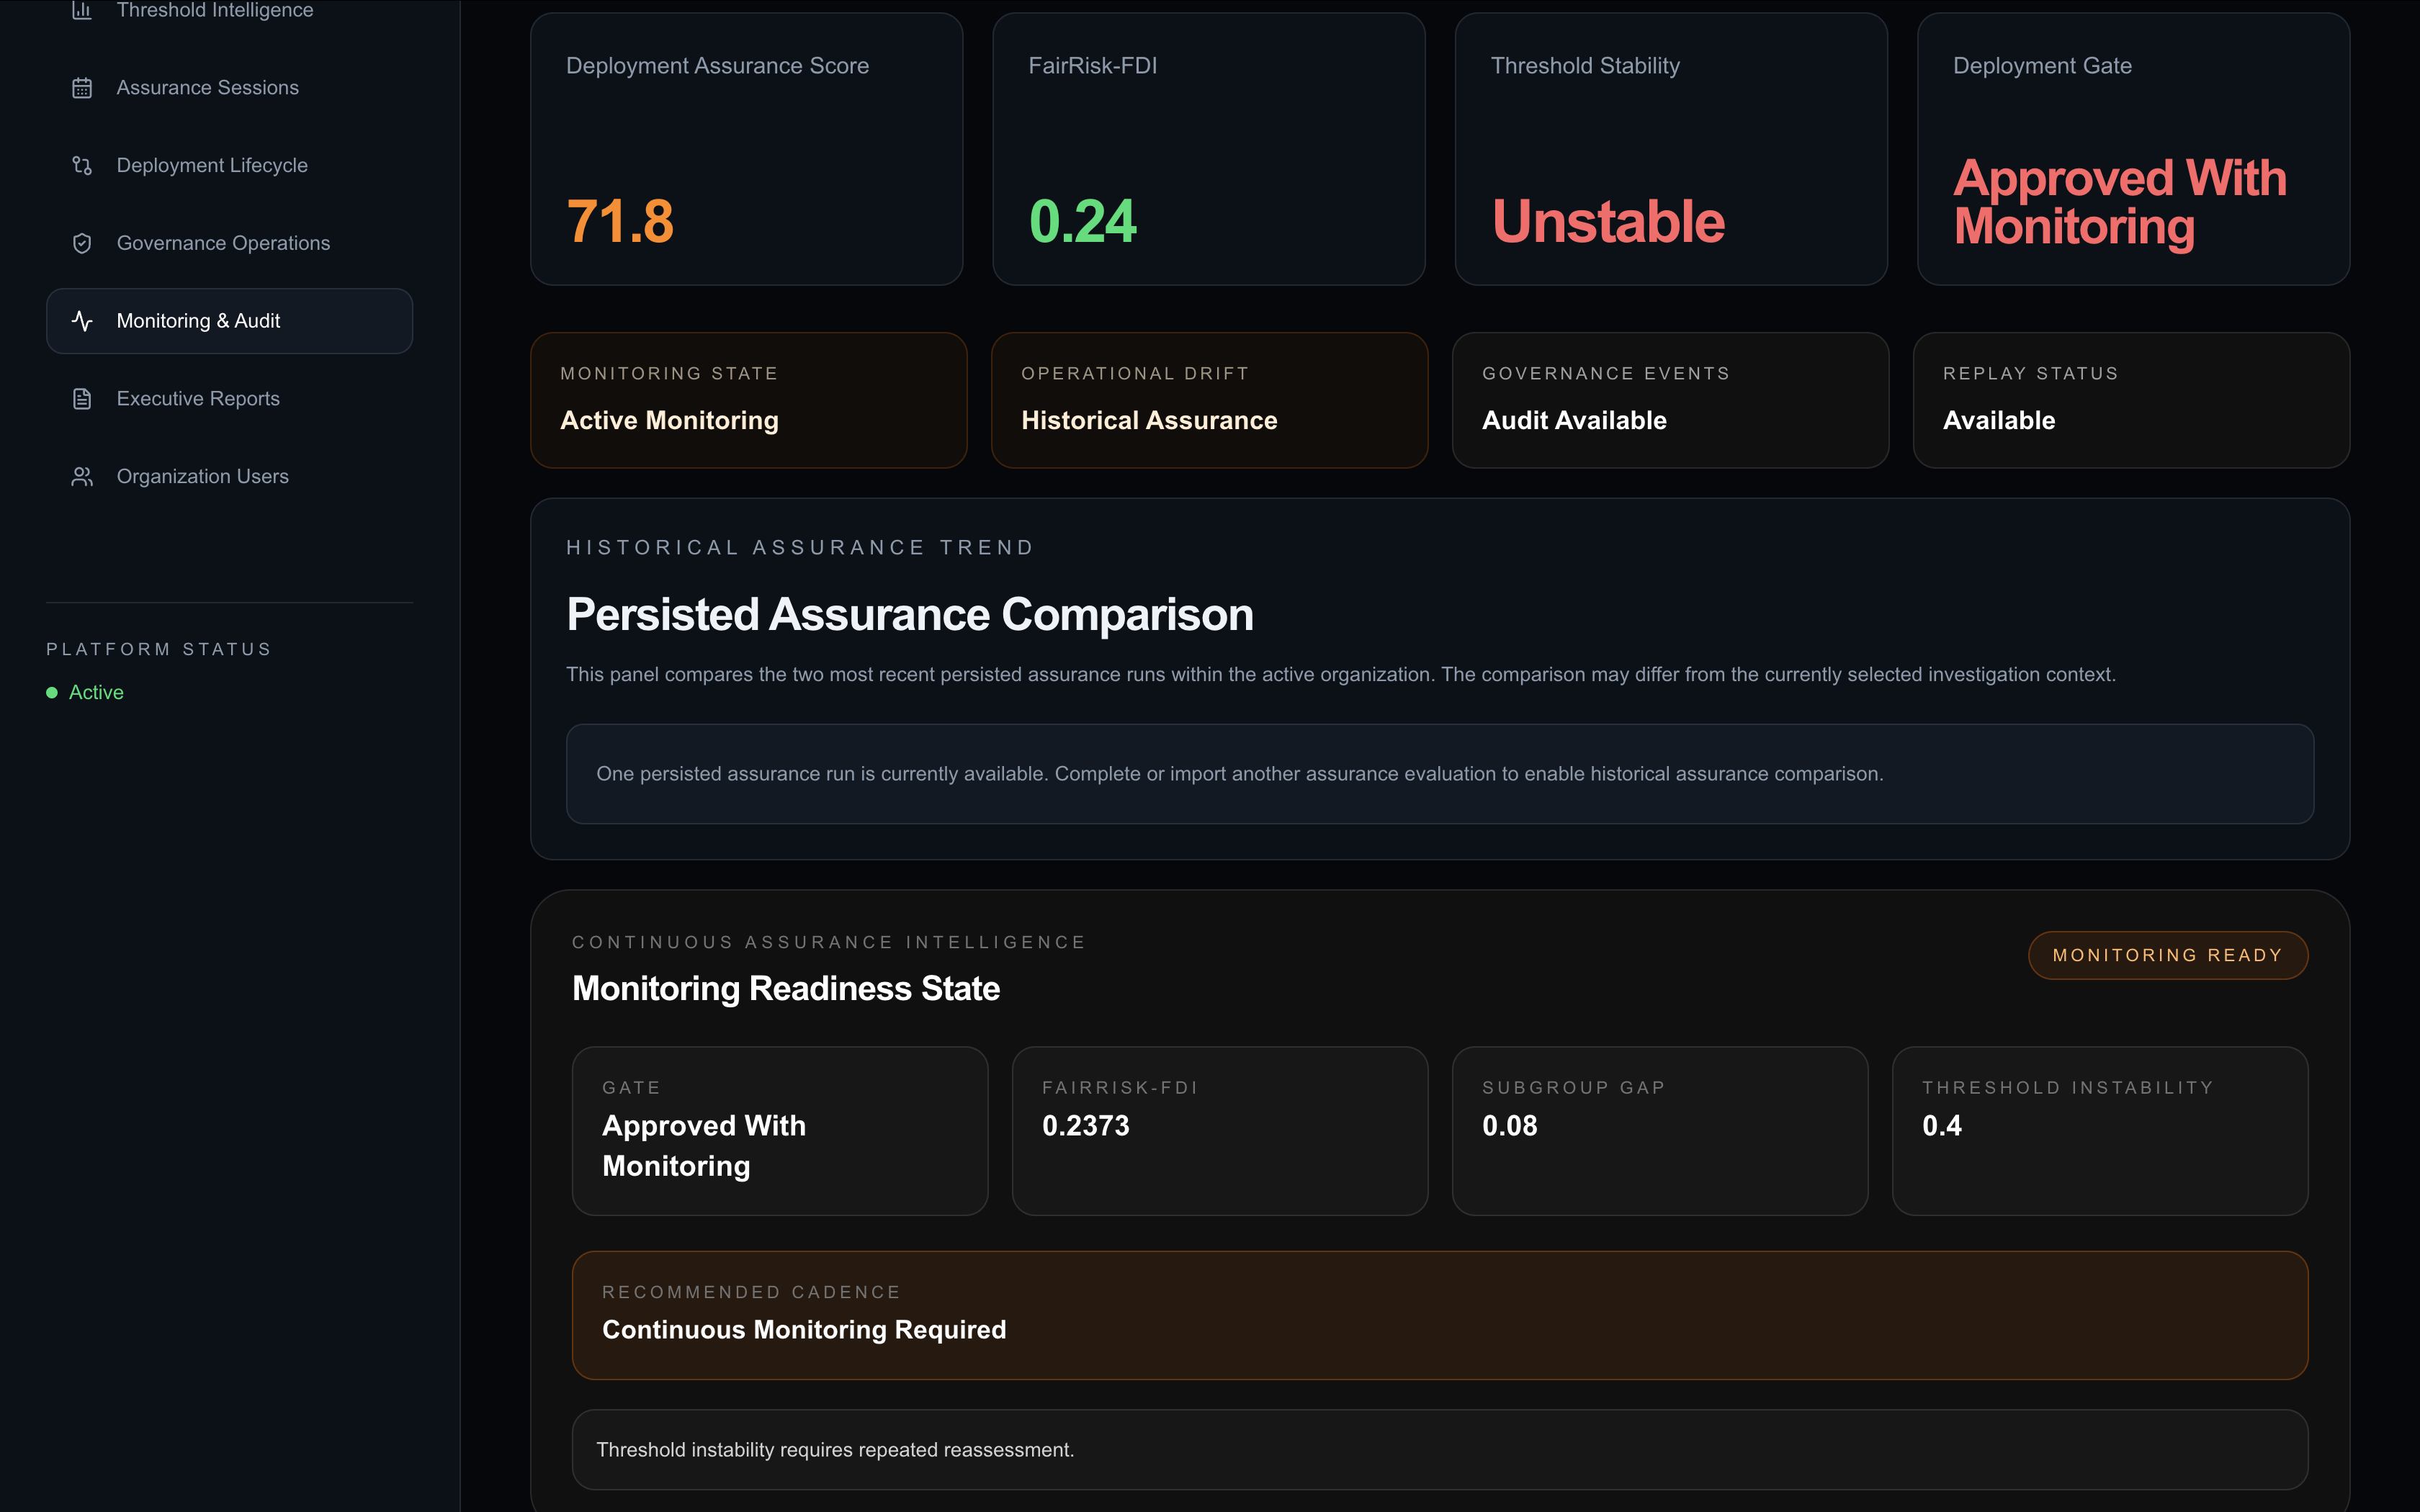Viewport: 2420px width, 1512px height.
Task: Click the Continuous Monitoring Required cadence box
Action: (1439, 1315)
